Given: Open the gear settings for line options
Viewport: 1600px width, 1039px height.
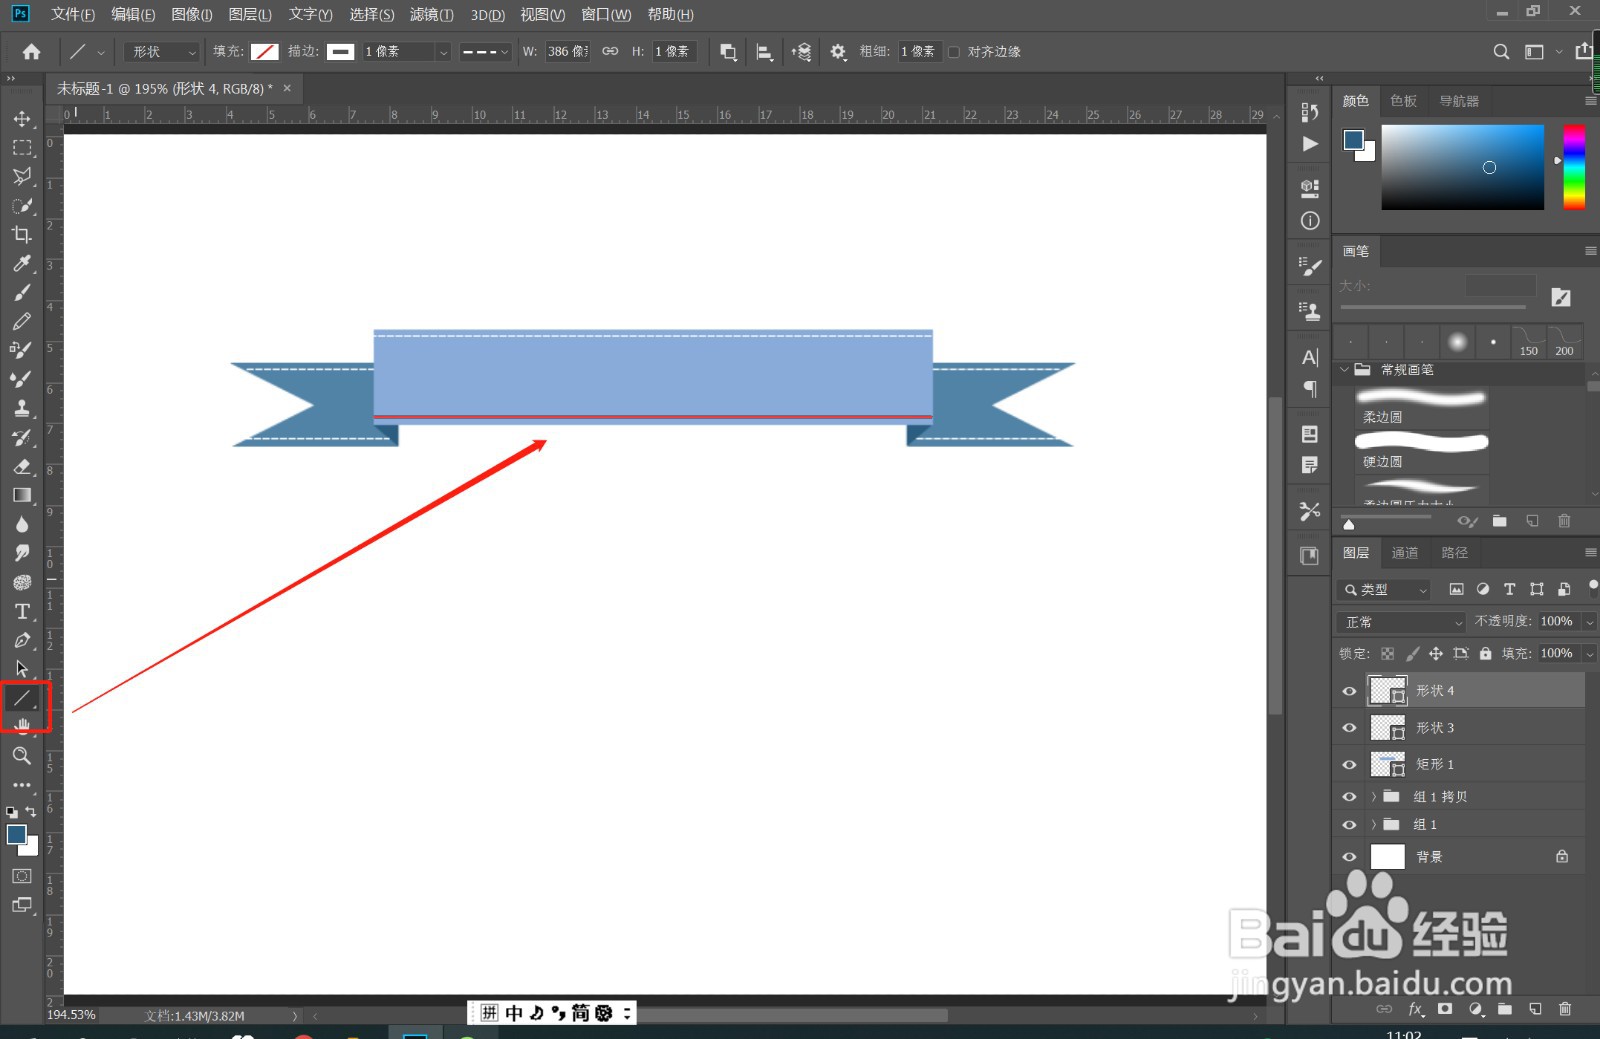Looking at the screenshot, I should (838, 52).
